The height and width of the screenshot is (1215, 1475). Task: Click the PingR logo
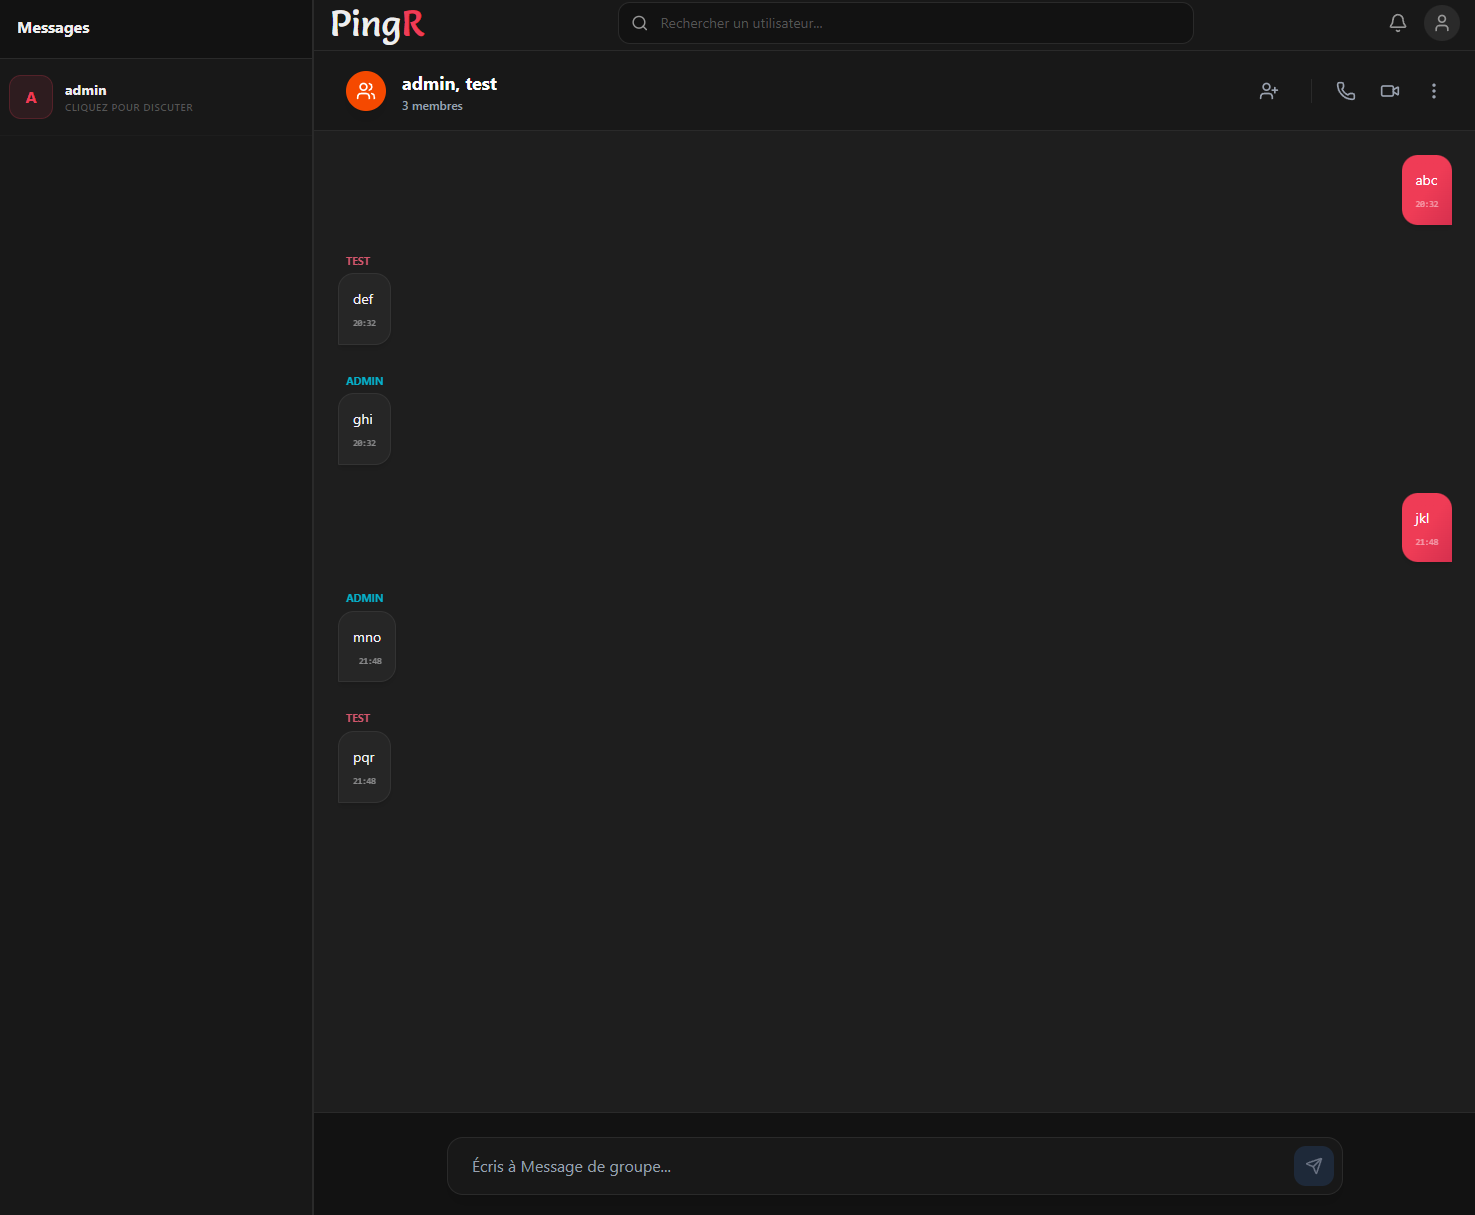pyautogui.click(x=377, y=25)
